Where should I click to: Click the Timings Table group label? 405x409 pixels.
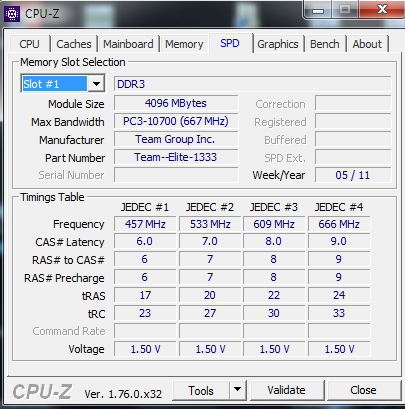pos(52,197)
